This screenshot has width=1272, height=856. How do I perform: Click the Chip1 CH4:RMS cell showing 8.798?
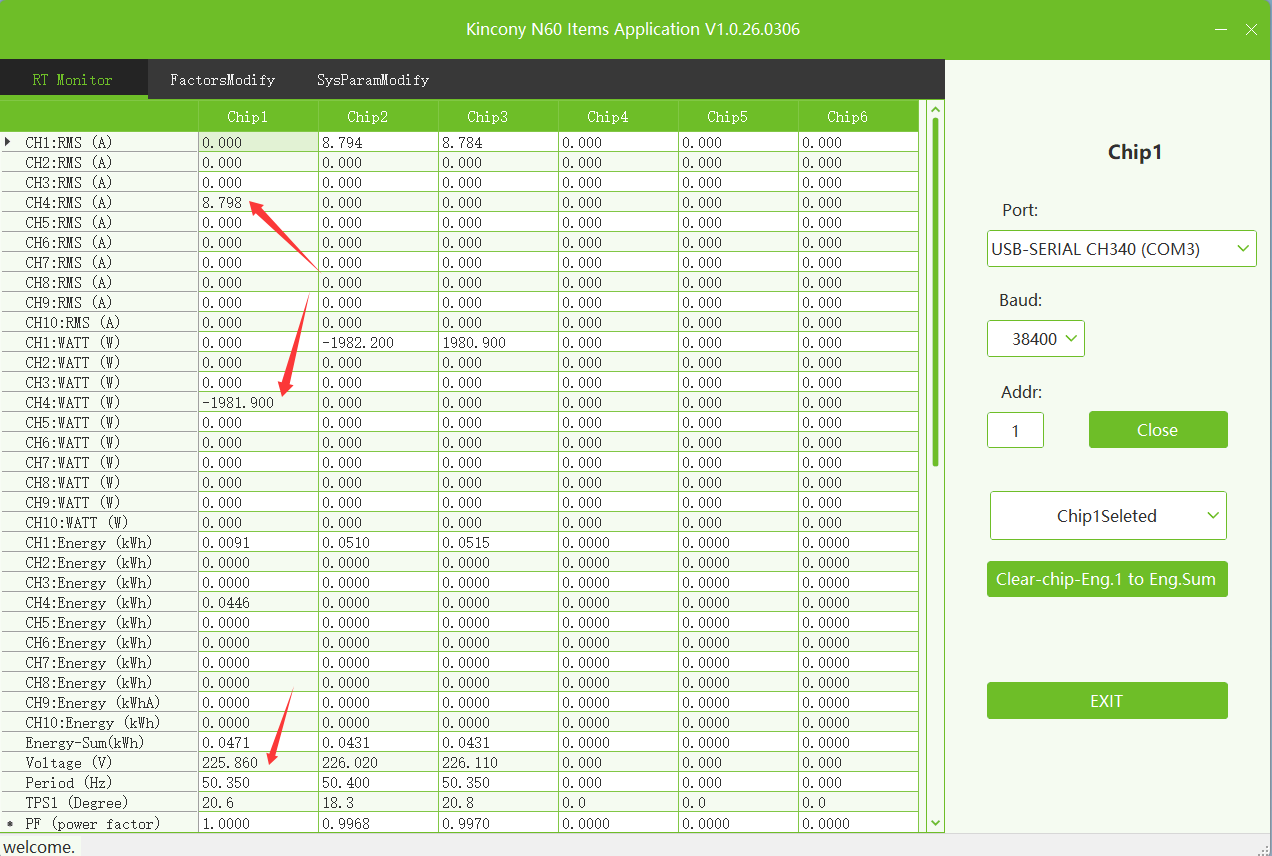pyautogui.click(x=257, y=203)
